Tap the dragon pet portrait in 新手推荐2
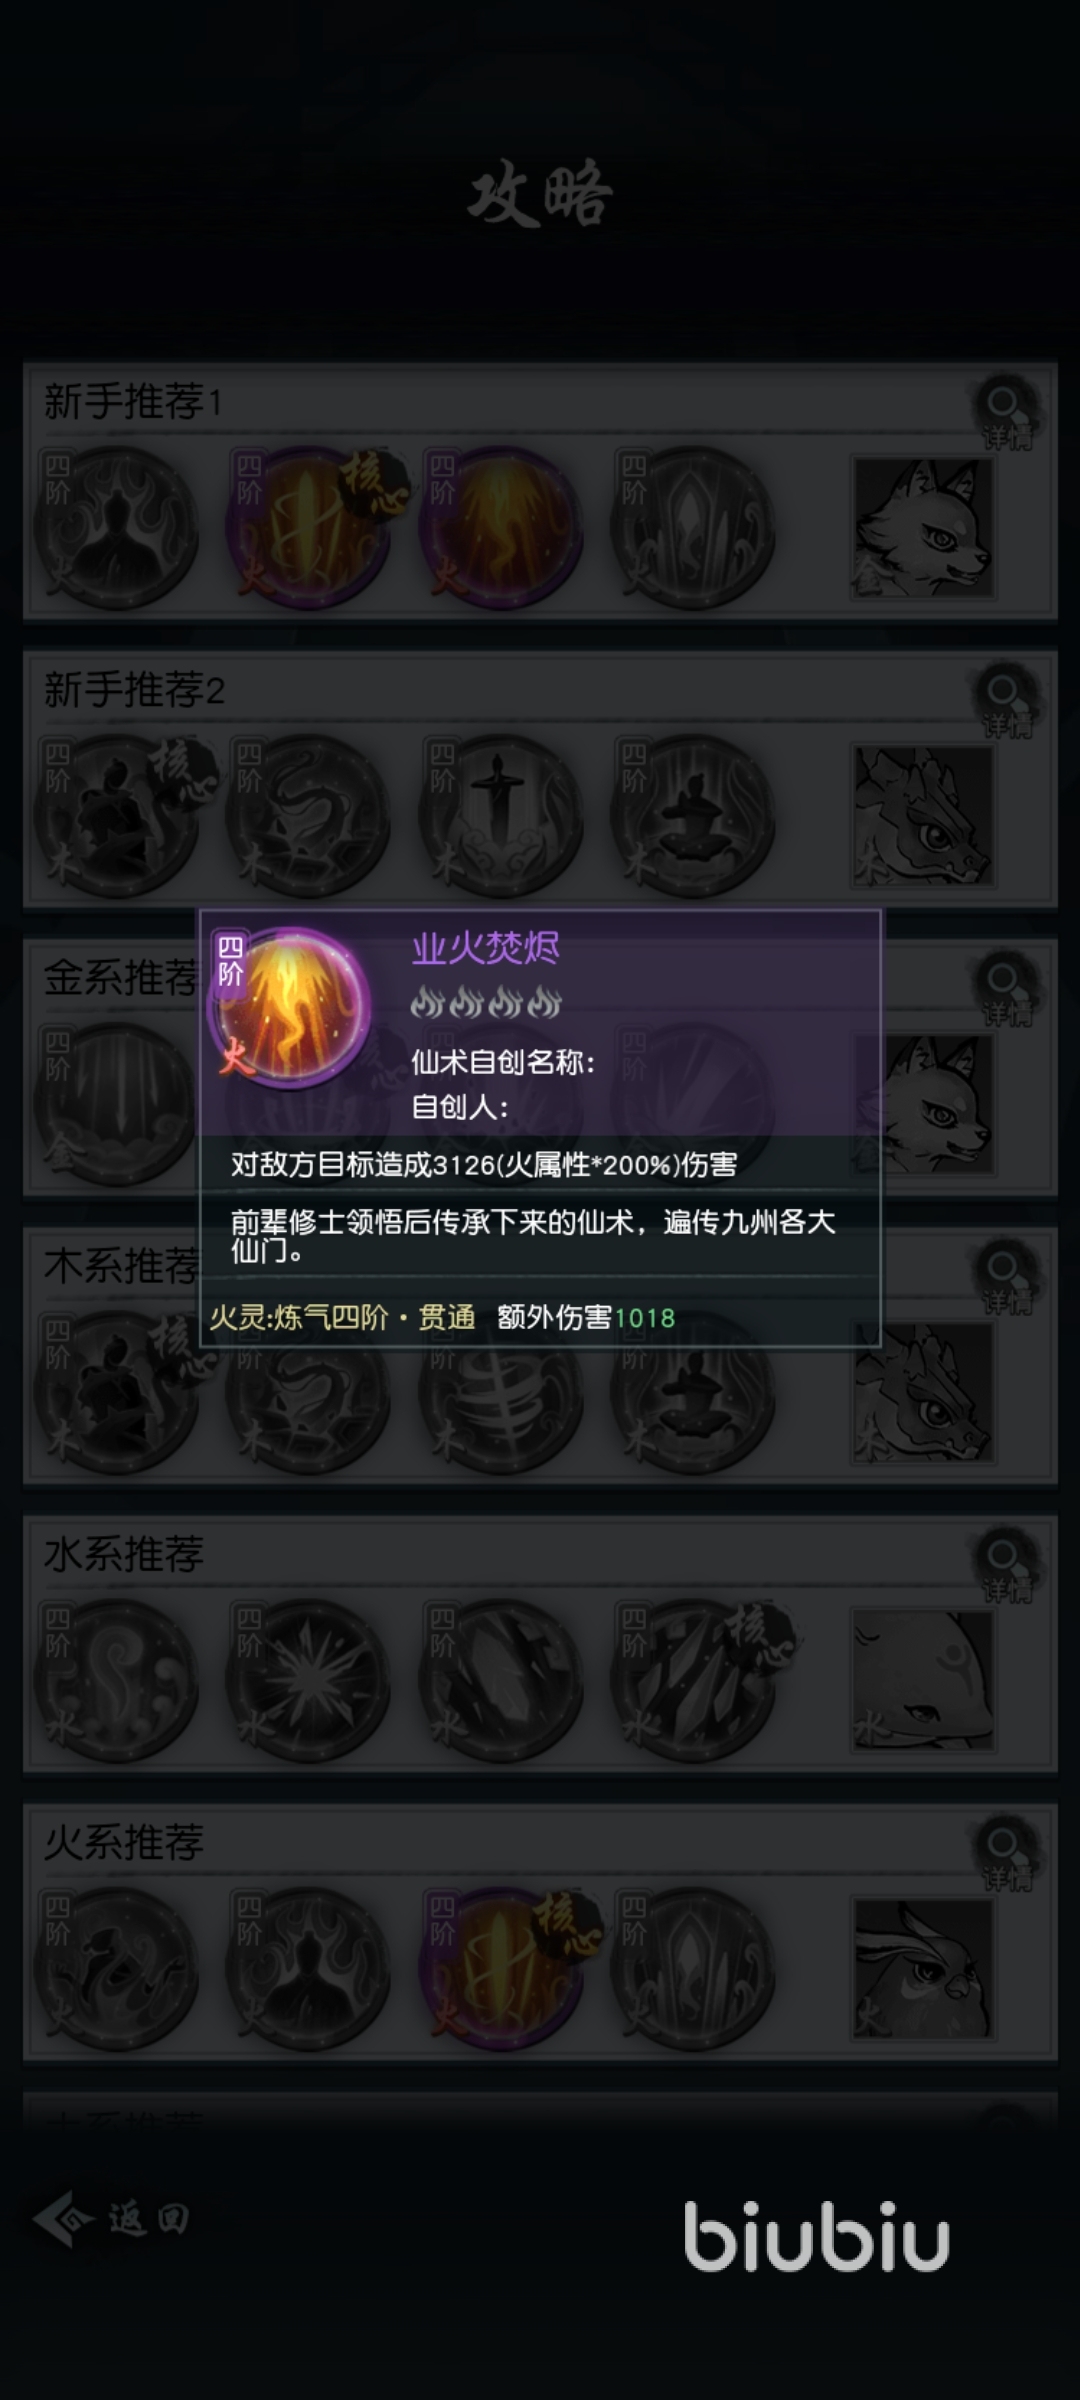1080x2400 pixels. click(x=922, y=816)
